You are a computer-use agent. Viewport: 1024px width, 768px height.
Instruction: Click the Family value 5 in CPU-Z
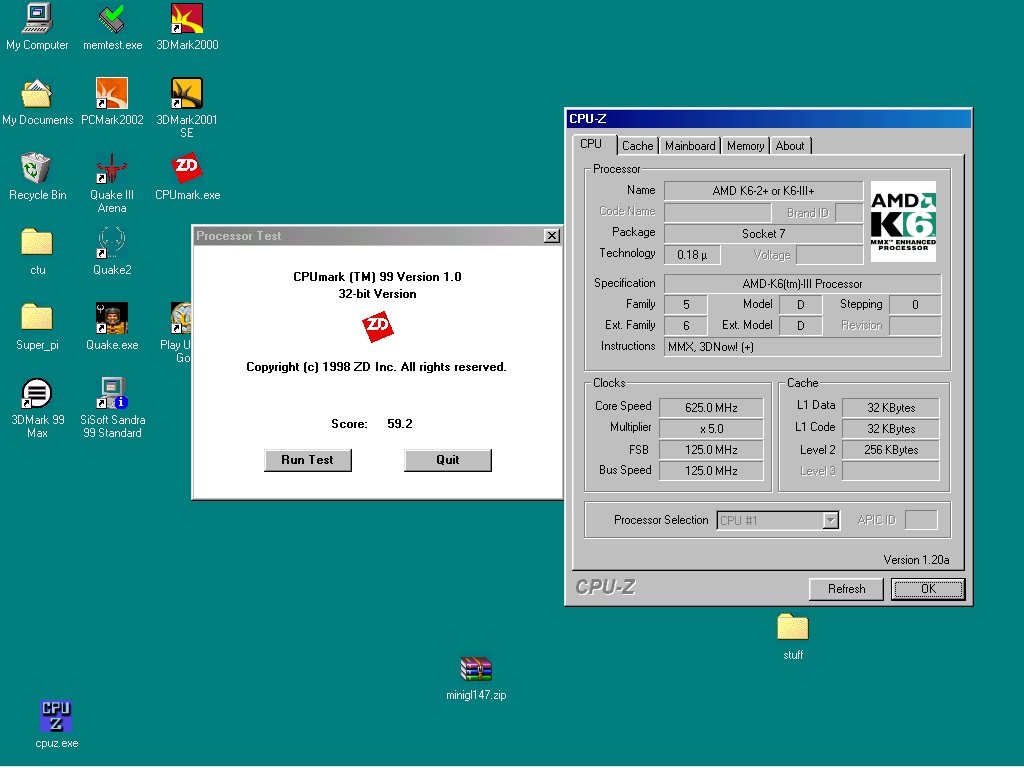coord(686,304)
